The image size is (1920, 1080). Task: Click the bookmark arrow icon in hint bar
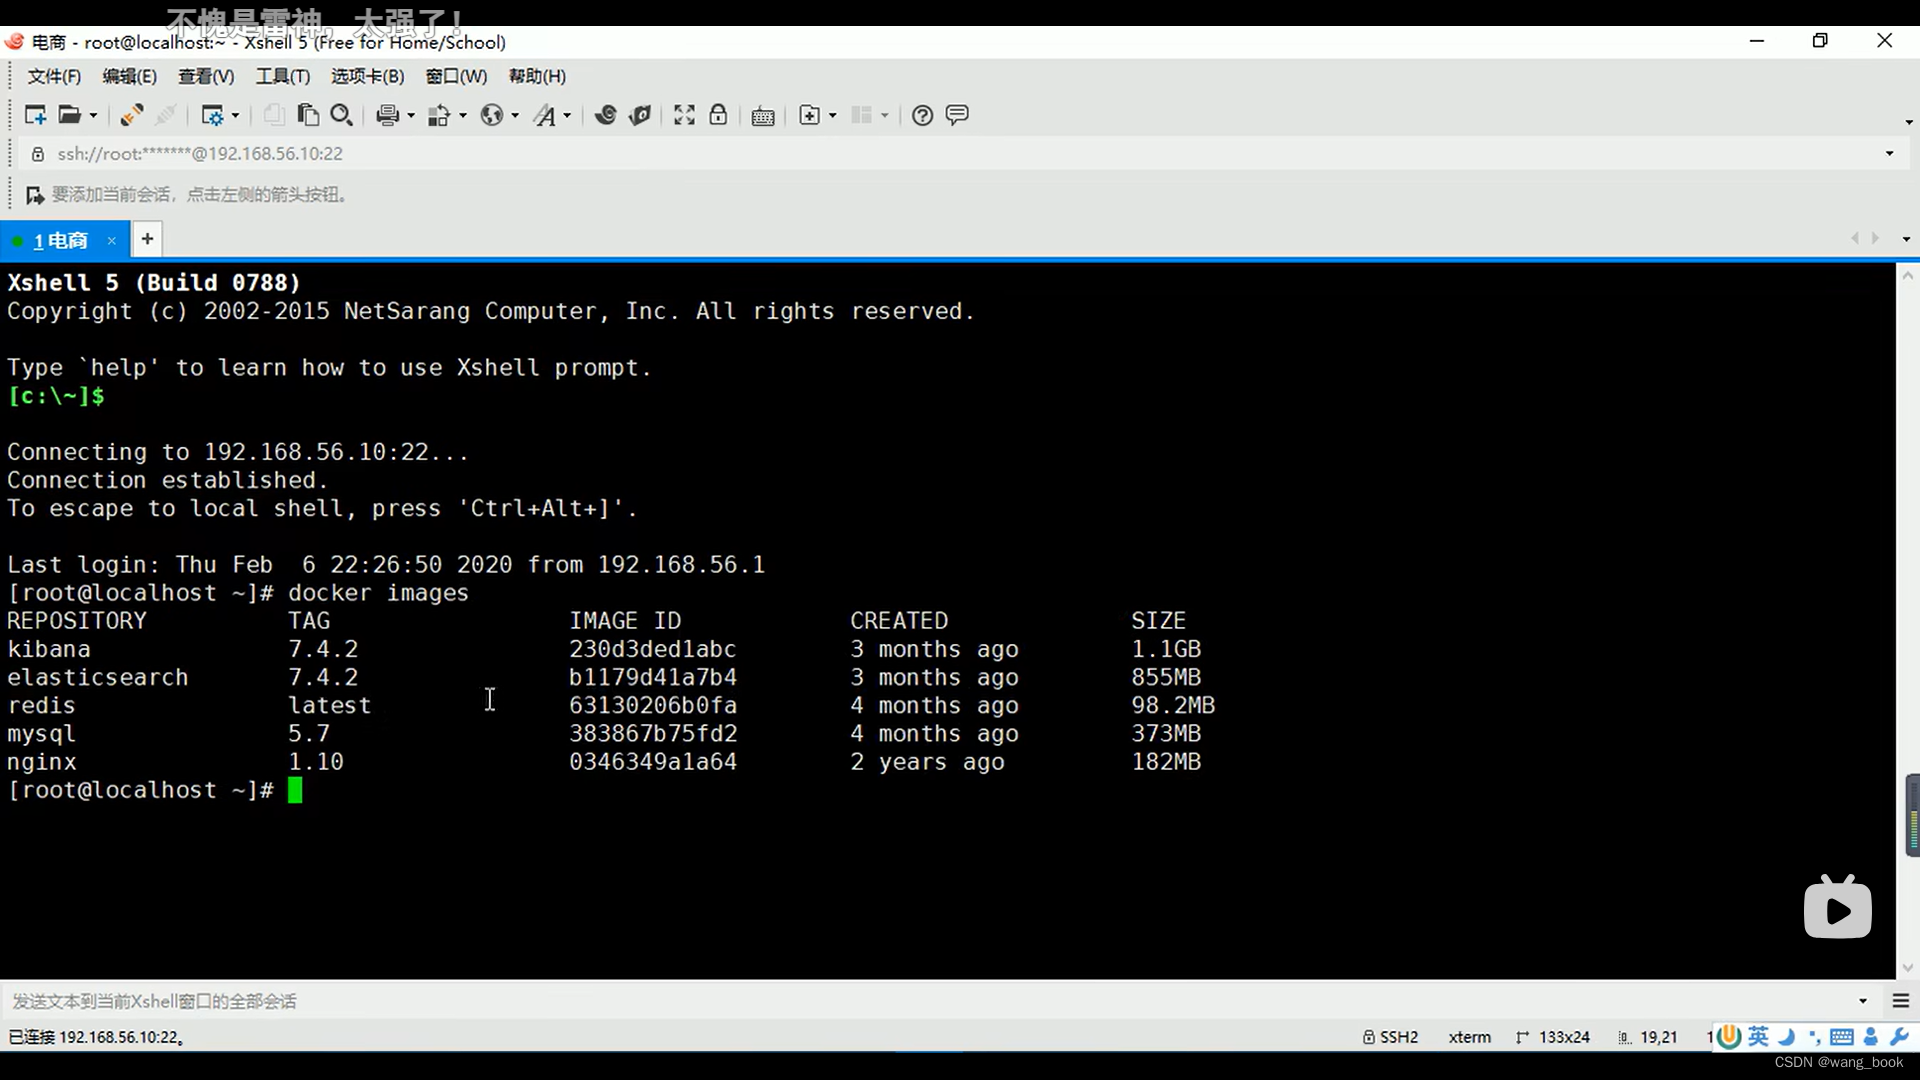(35, 194)
